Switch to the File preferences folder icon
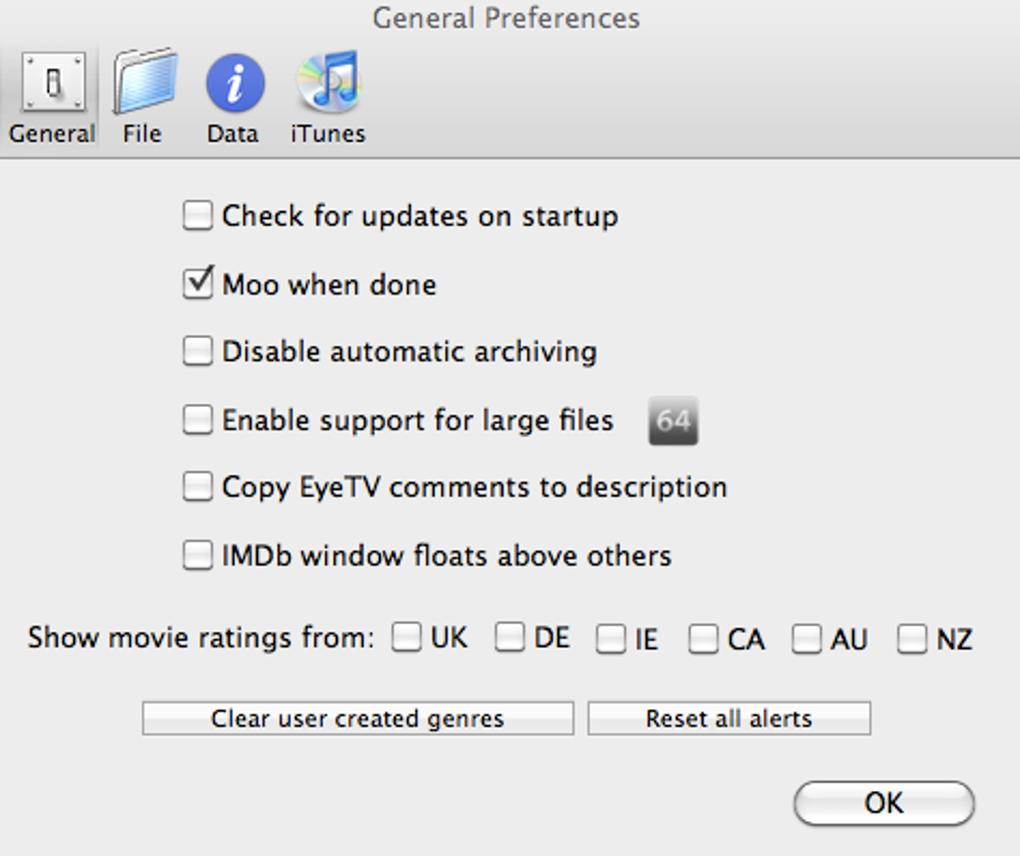 pyautogui.click(x=143, y=85)
